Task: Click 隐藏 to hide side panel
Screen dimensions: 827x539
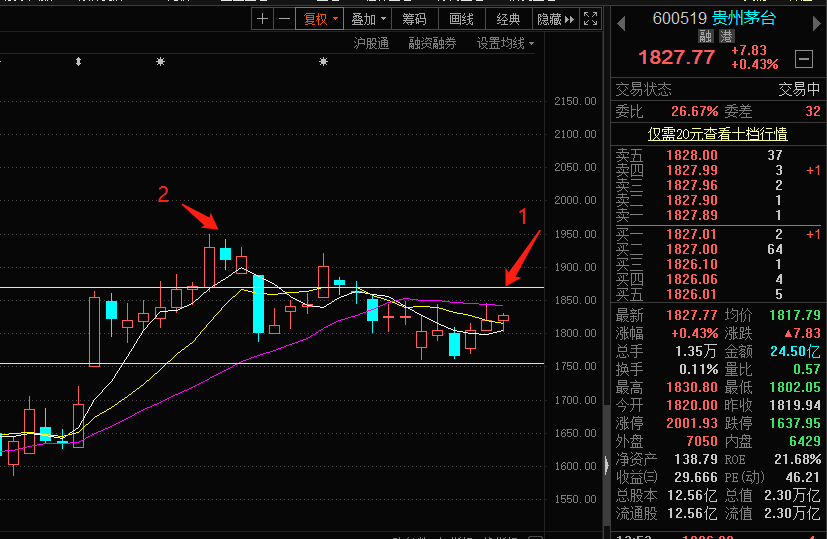Action: (x=555, y=19)
